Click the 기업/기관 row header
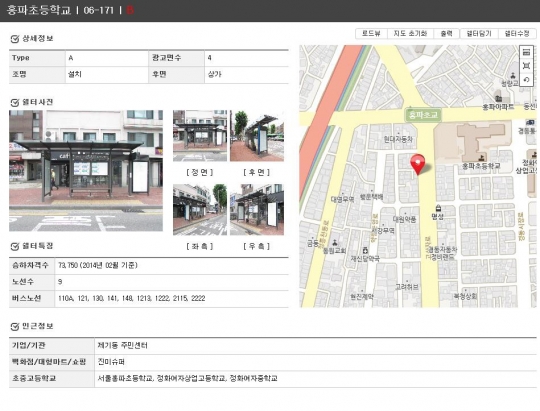Image resolution: width=540 pixels, height=411 pixels. click(52, 346)
